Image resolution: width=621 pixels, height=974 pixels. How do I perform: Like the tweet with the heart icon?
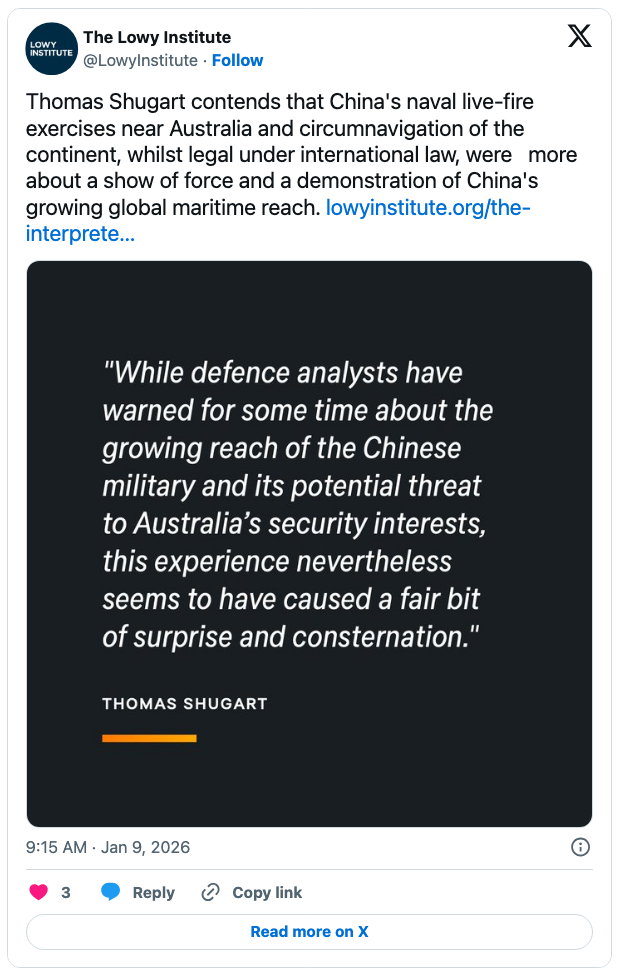[x=37, y=892]
